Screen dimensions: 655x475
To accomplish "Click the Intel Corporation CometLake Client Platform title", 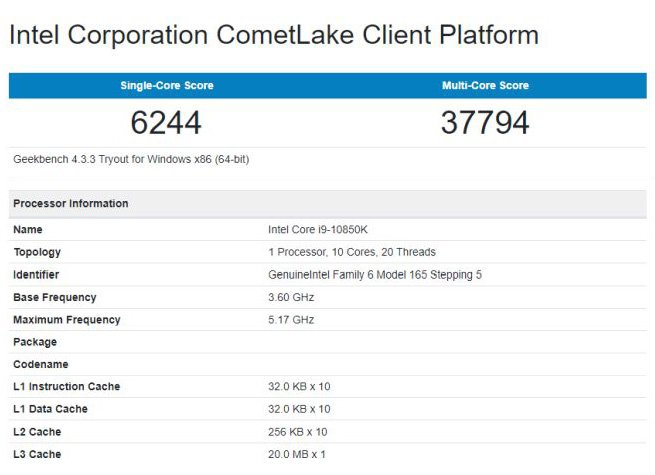I will [274, 35].
